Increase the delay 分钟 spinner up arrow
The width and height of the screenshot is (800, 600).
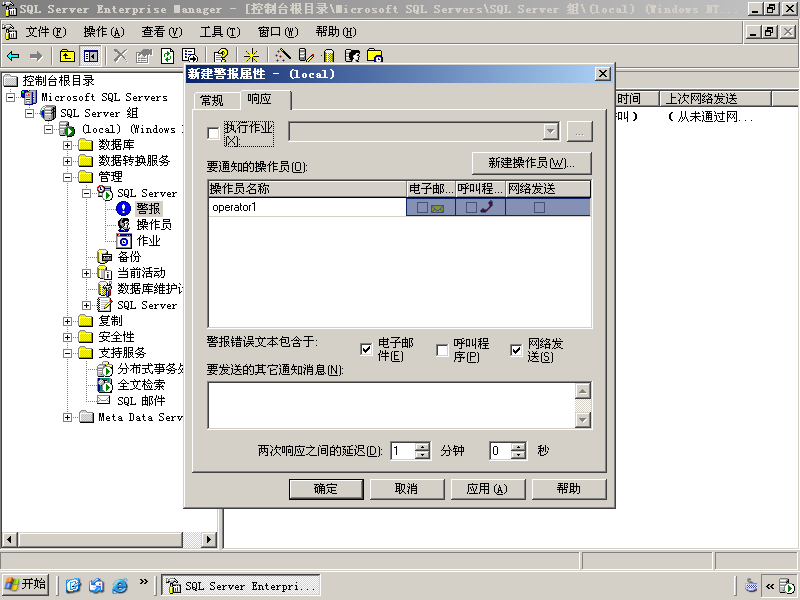click(x=422, y=446)
